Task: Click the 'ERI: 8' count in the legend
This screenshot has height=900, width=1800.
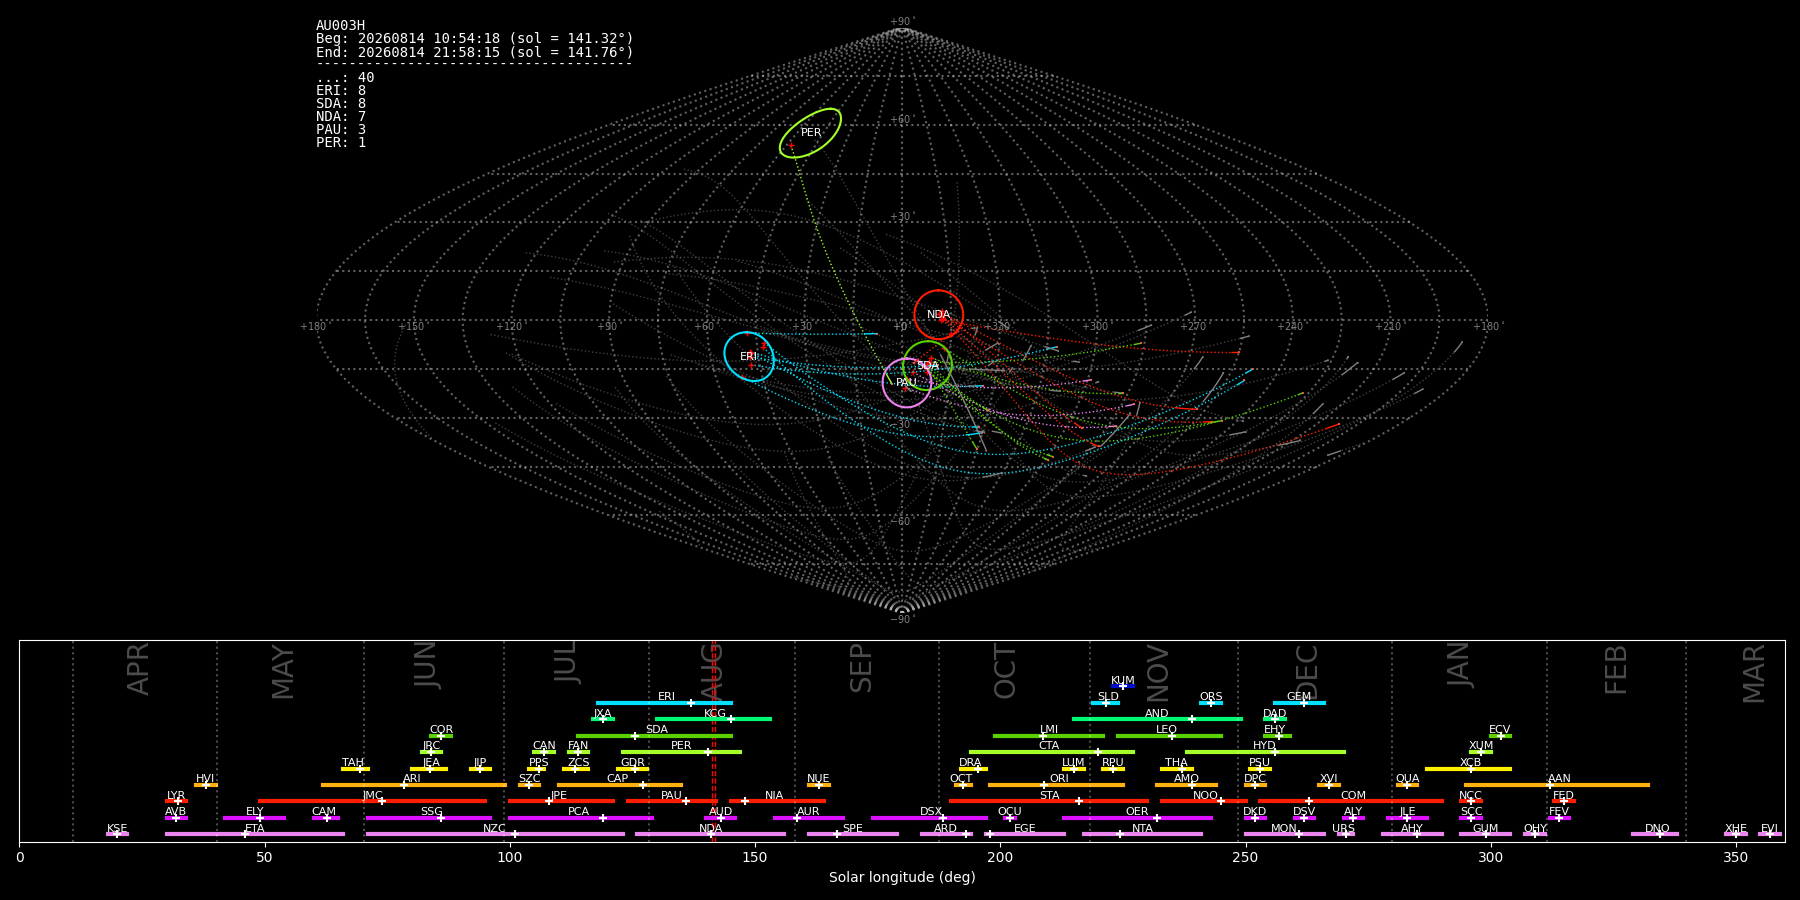Action: [x=341, y=91]
